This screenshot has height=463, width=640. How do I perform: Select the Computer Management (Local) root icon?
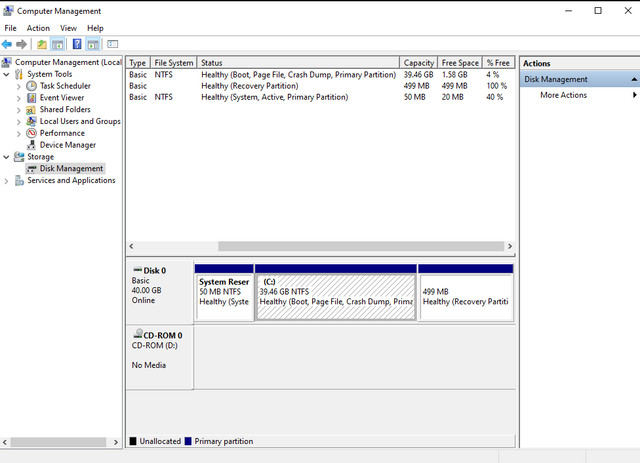[7, 62]
